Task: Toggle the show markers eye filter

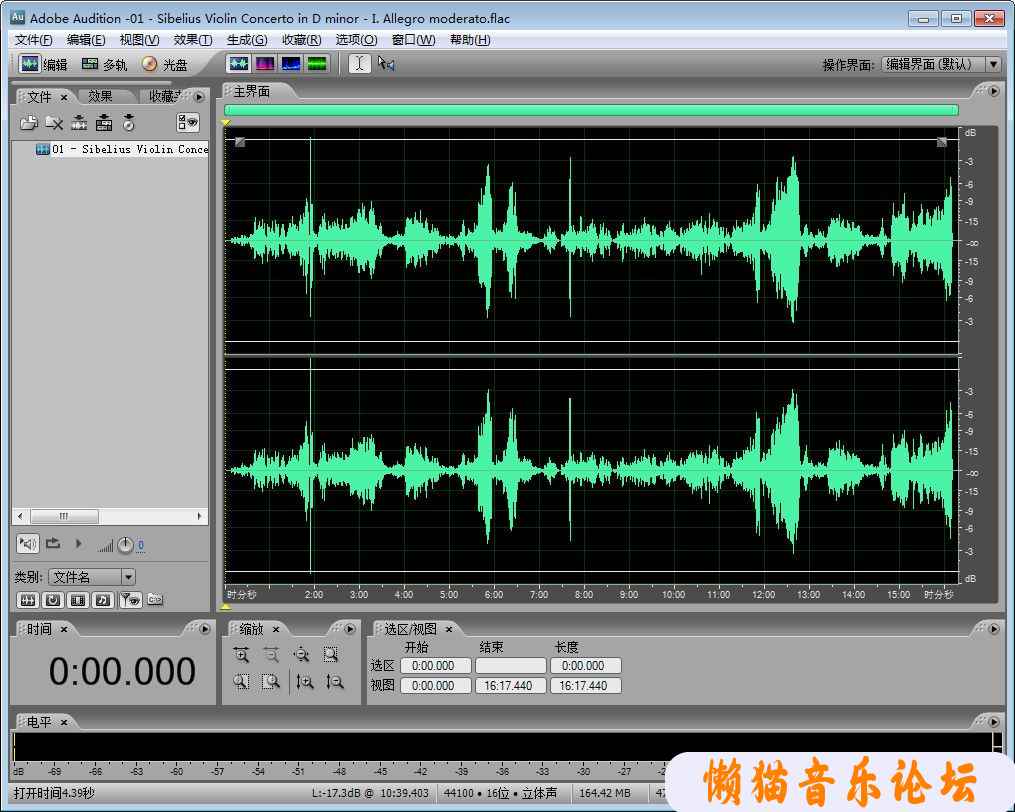Action: (131, 600)
